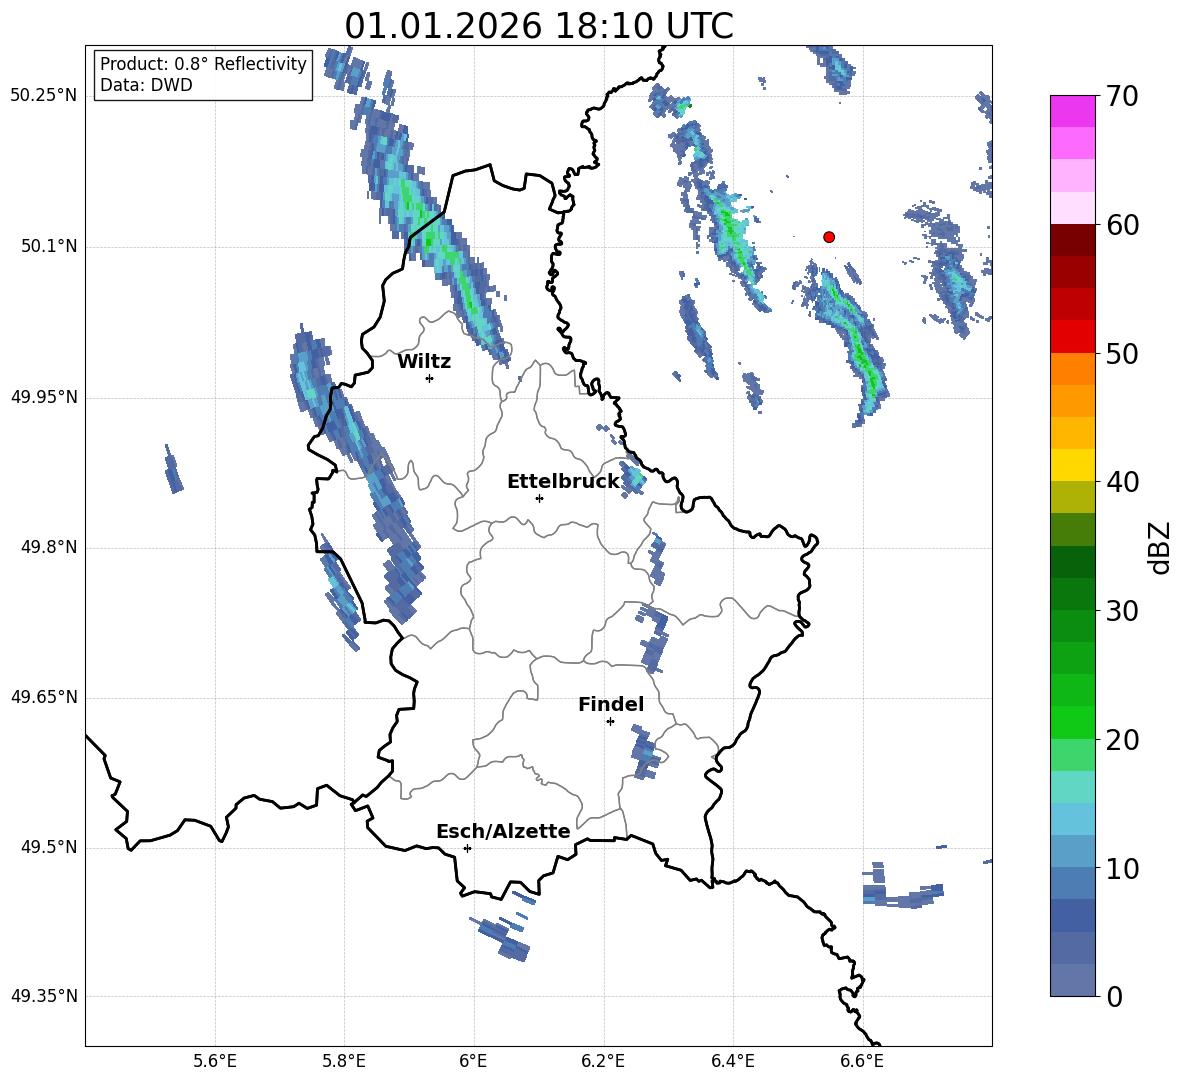Click the magenta top colorbar segment
The height and width of the screenshot is (1081, 1184).
point(1073,111)
